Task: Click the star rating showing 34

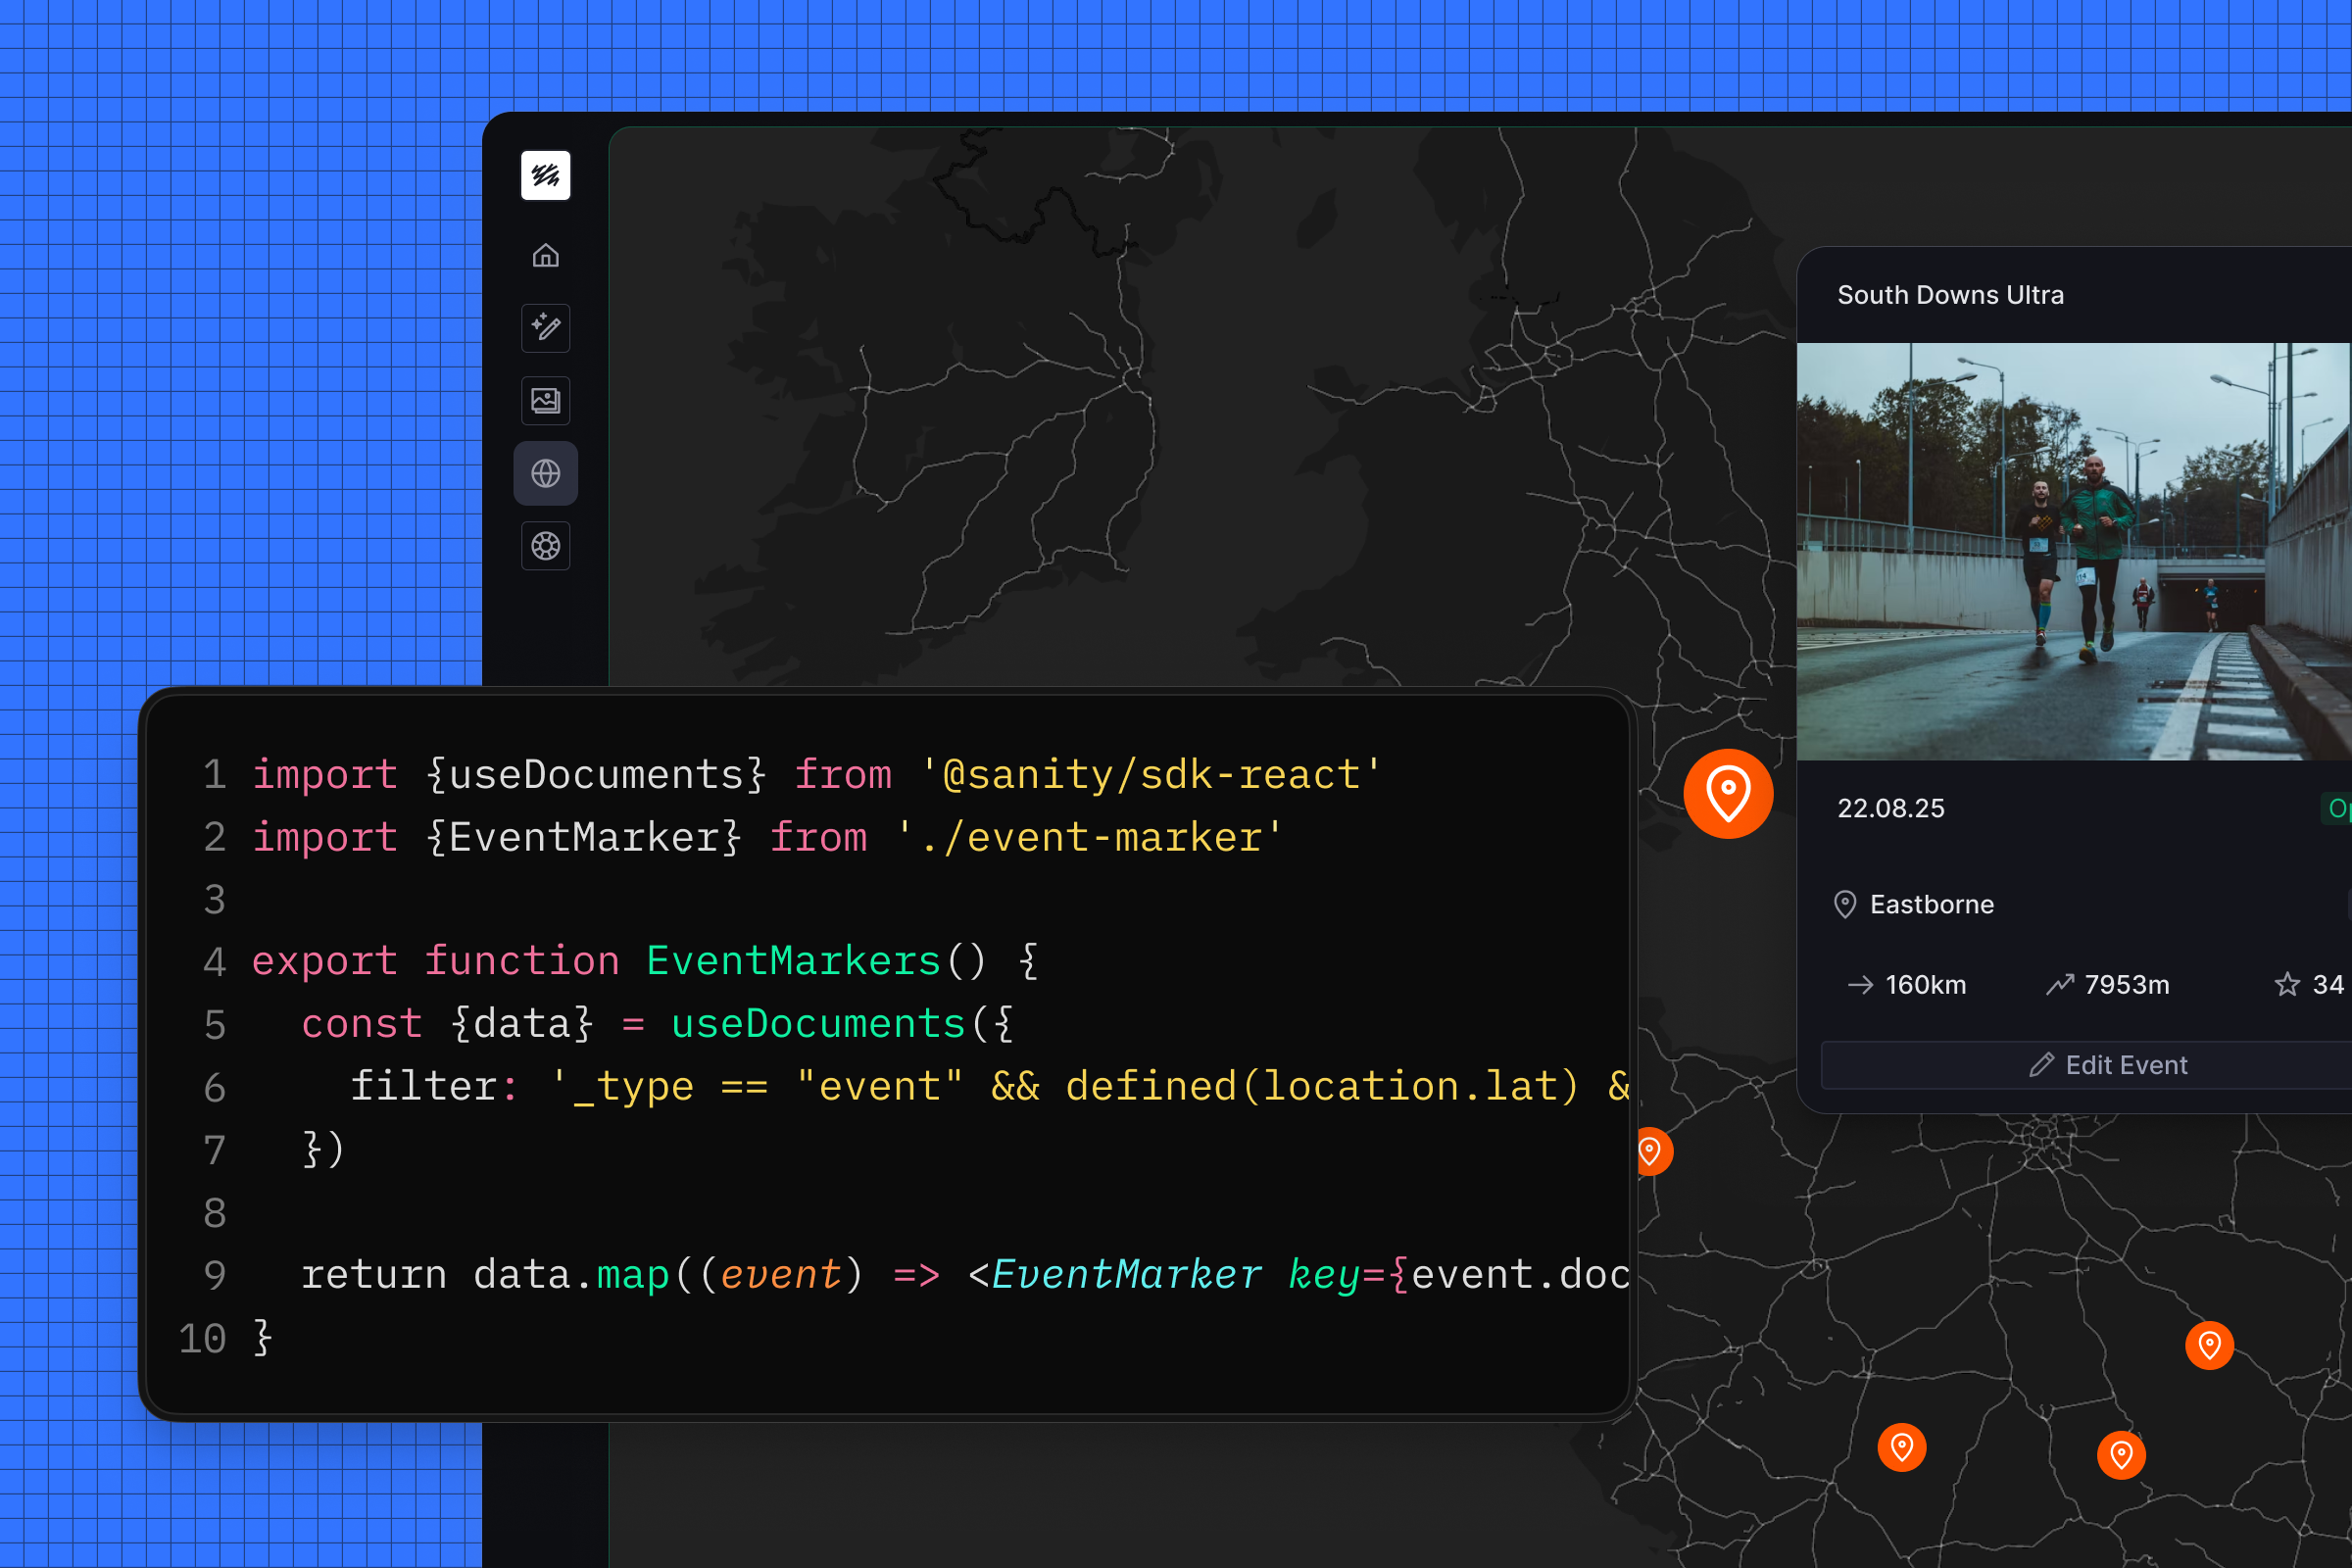Action: (2308, 985)
